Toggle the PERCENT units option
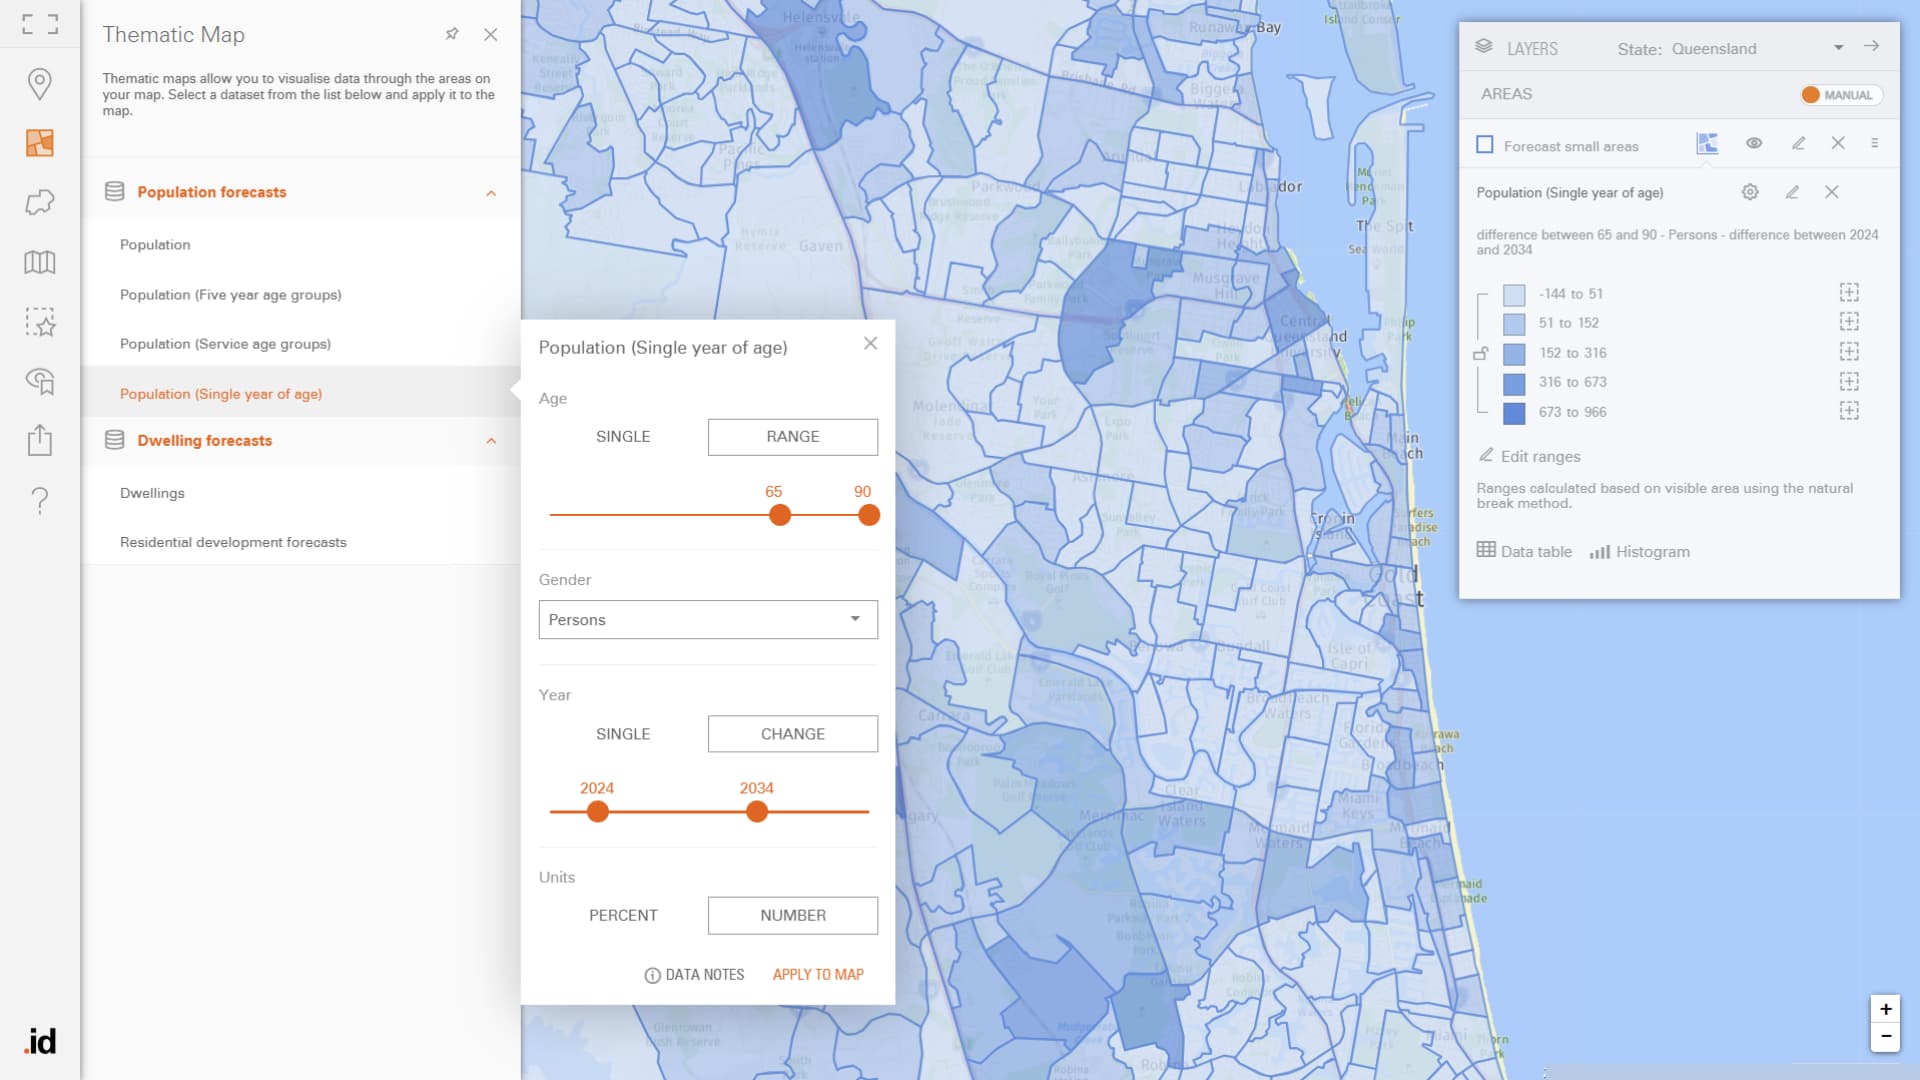 (x=622, y=915)
